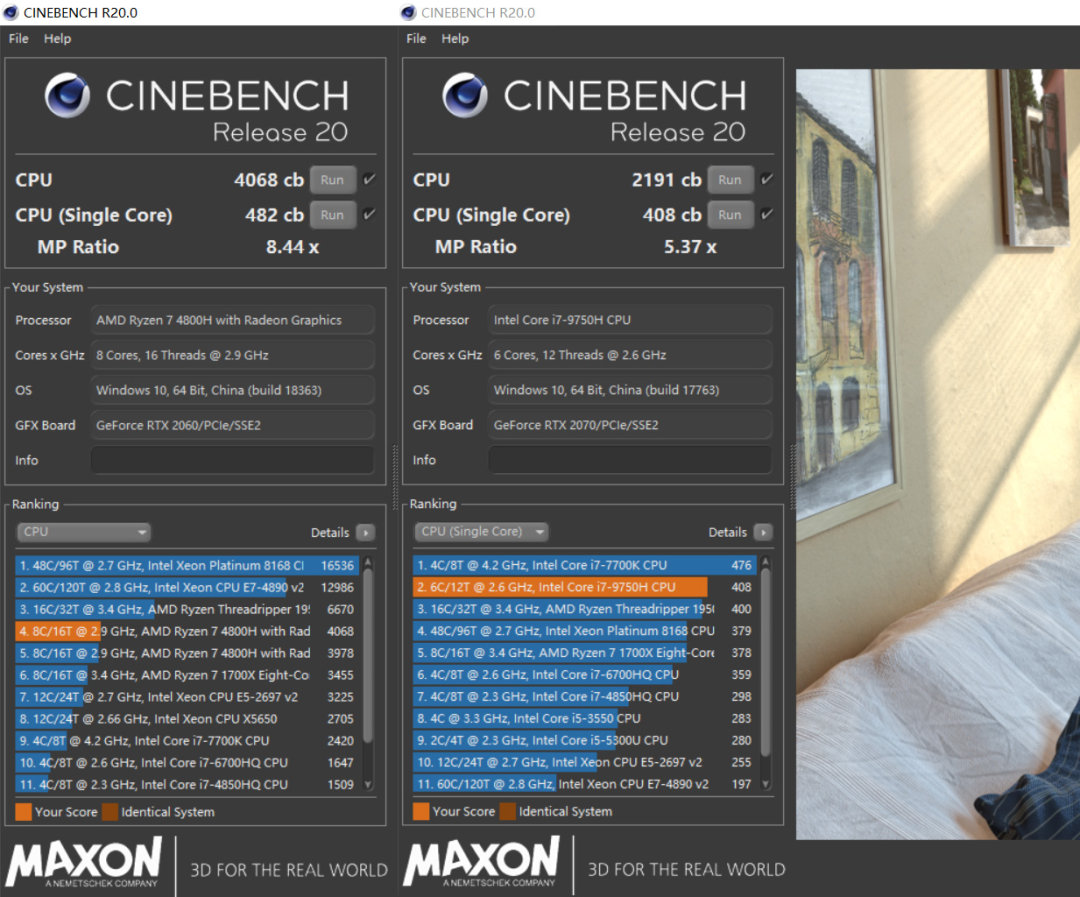Click Info input field in right window
The width and height of the screenshot is (1080, 897).
pos(630,460)
